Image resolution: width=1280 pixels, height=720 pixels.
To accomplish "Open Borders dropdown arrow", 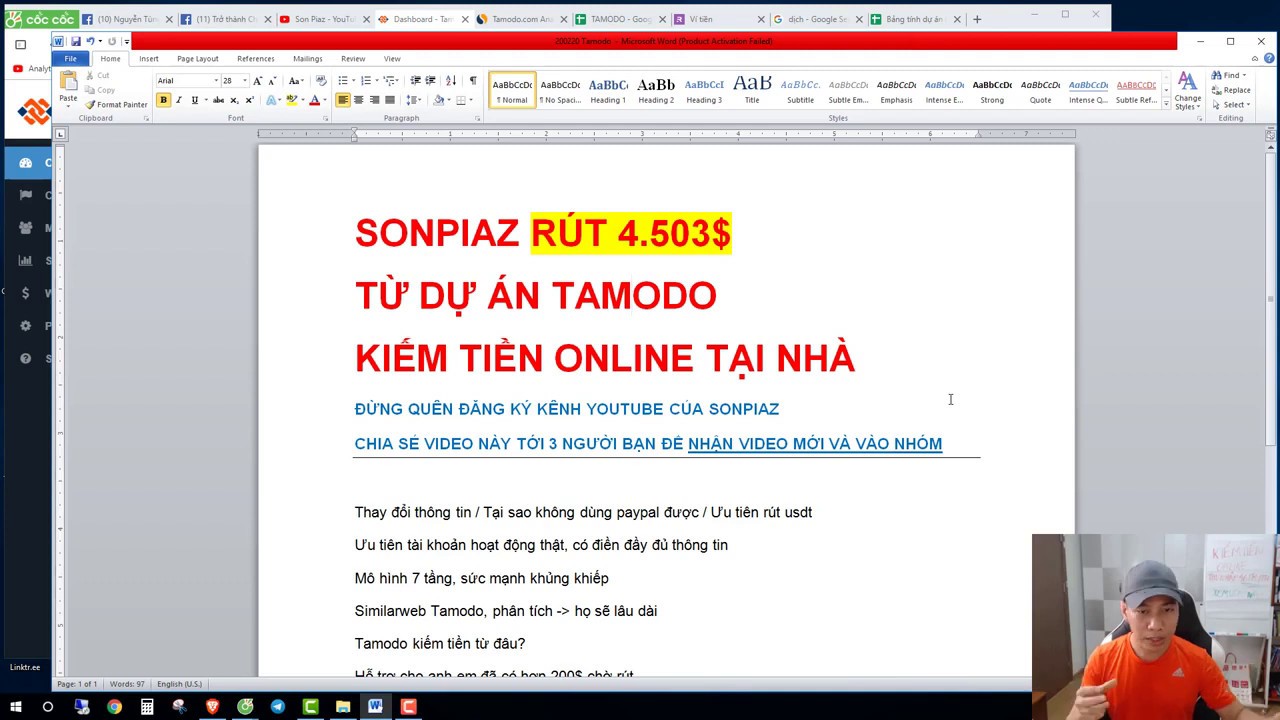I will 471,100.
